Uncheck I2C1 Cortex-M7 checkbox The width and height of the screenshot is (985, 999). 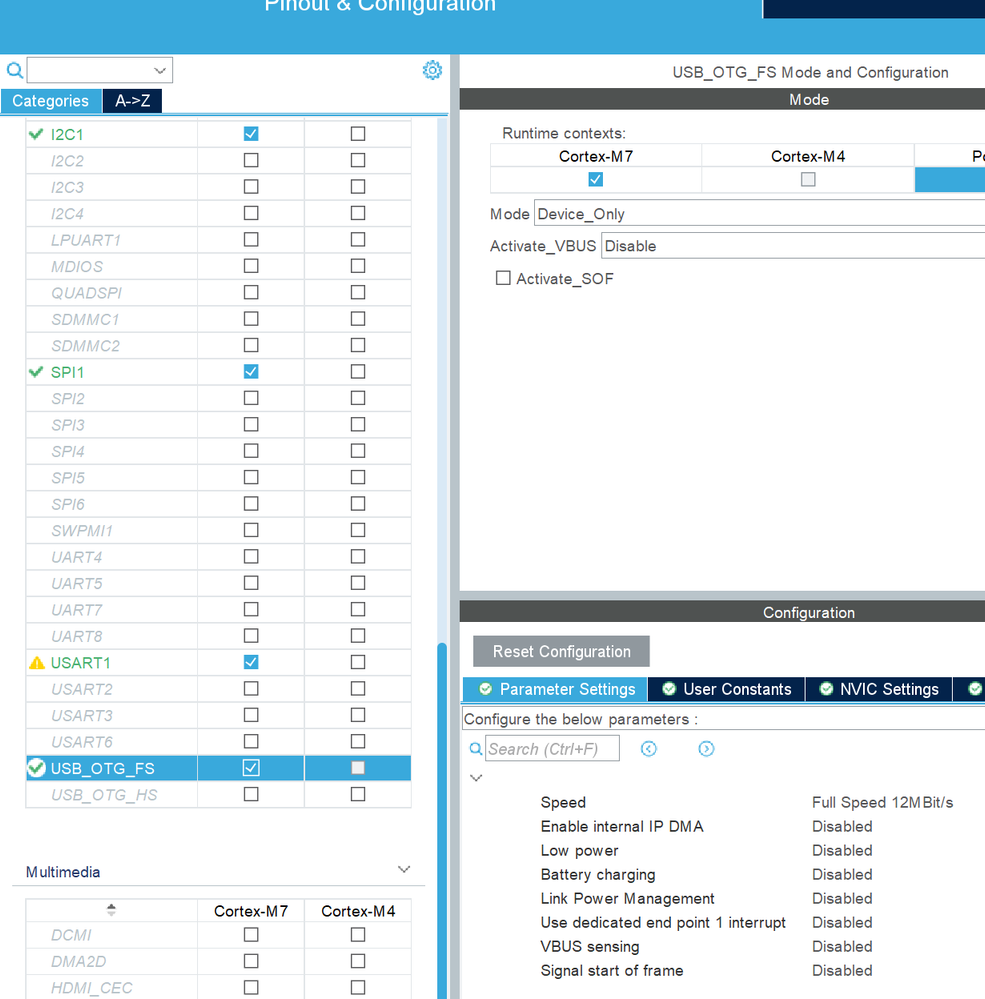tap(251, 134)
